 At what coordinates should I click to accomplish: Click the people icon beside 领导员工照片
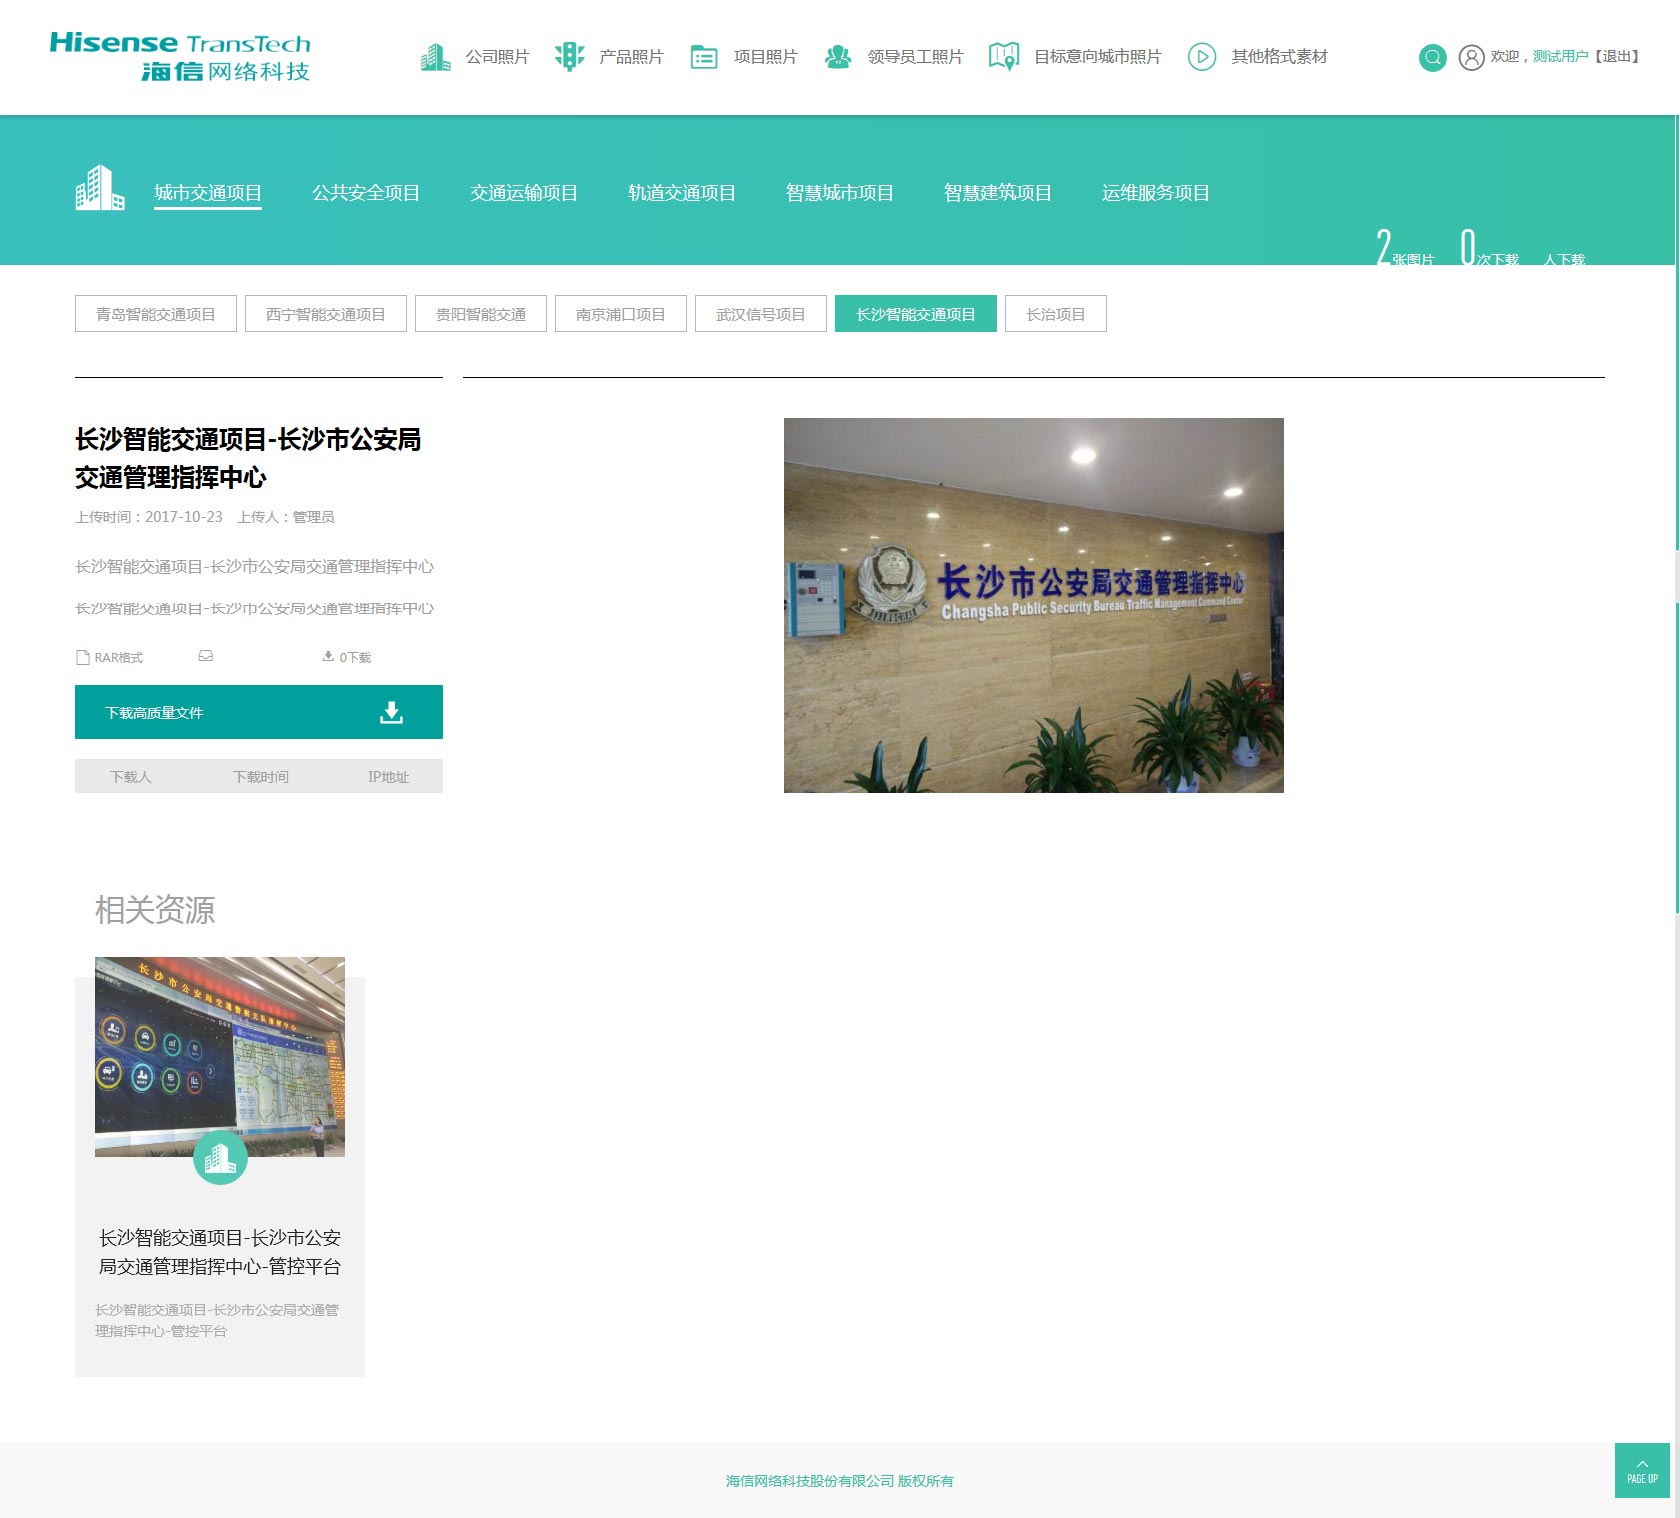tap(838, 57)
